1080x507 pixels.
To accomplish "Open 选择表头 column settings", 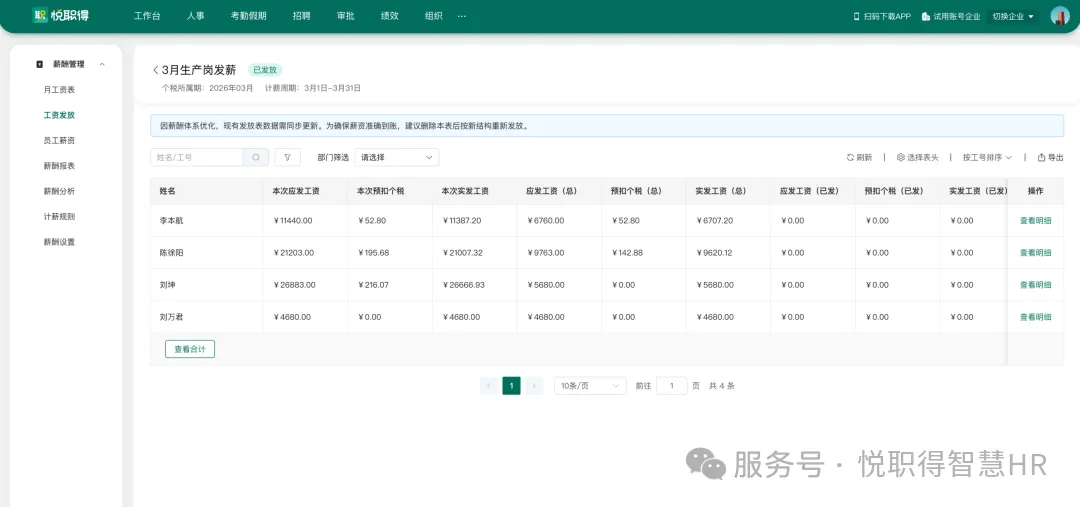I will 917,157.
